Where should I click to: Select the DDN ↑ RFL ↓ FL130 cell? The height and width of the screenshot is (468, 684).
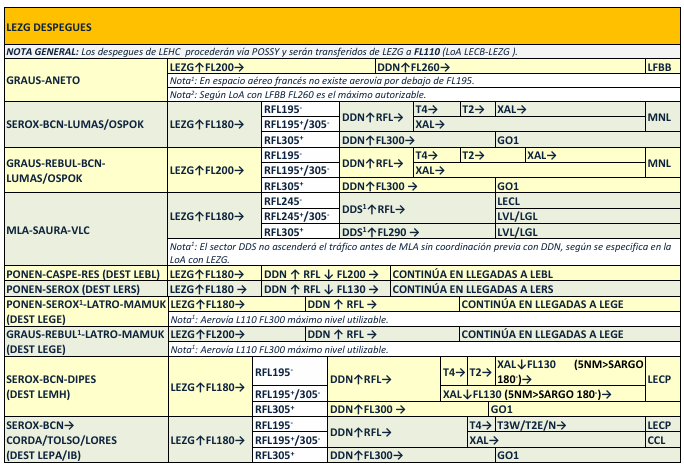coord(322,288)
